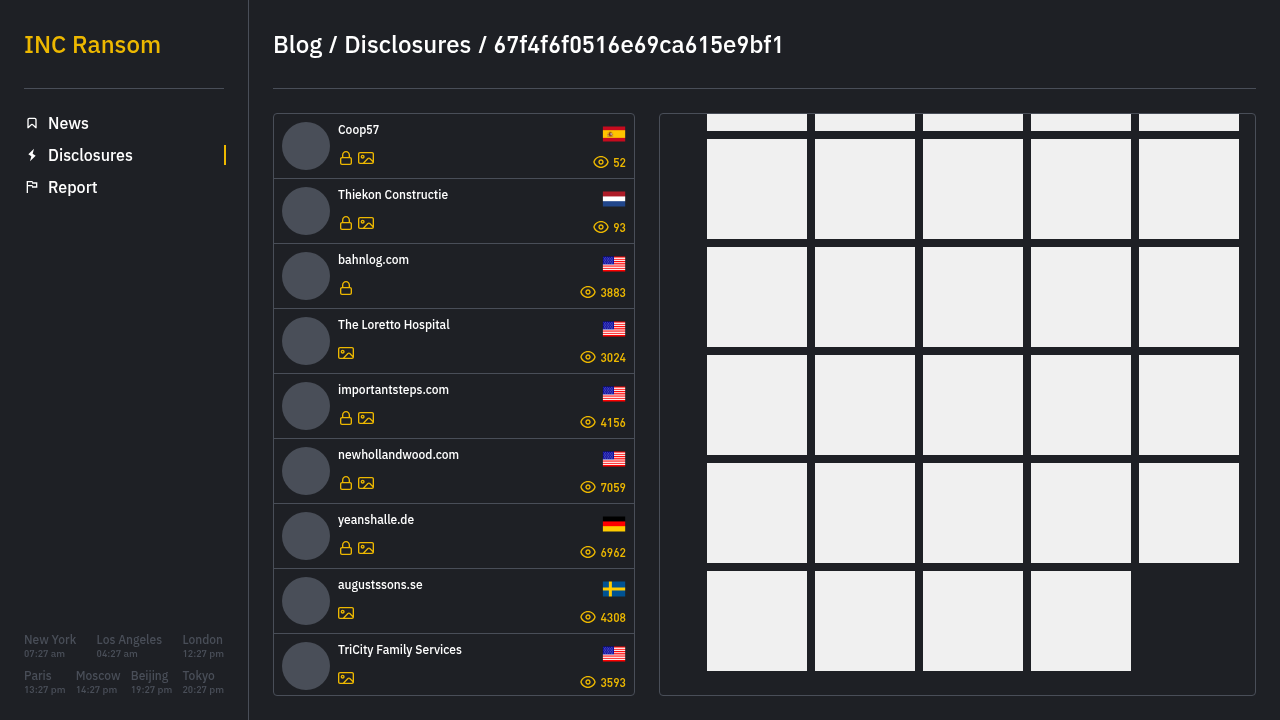Click the Spain flag on Coop57 row

click(x=614, y=134)
